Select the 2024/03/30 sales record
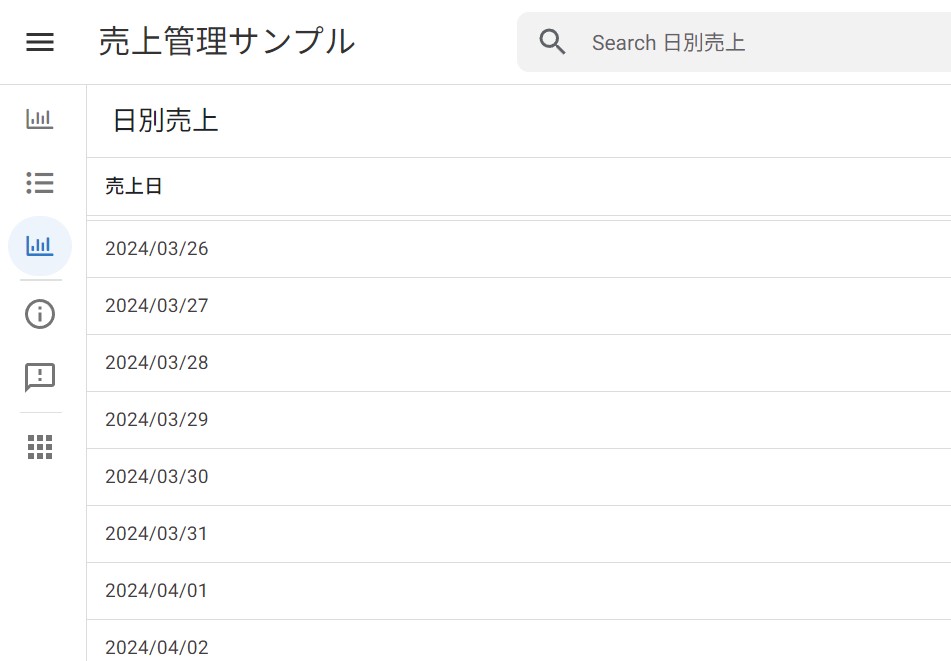The image size is (951, 661). point(157,477)
